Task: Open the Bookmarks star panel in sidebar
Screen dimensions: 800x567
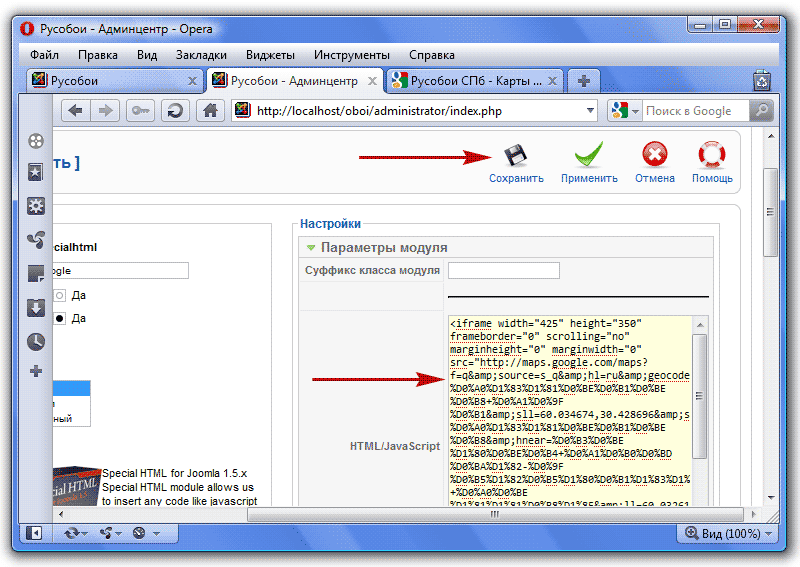Action: click(36, 173)
